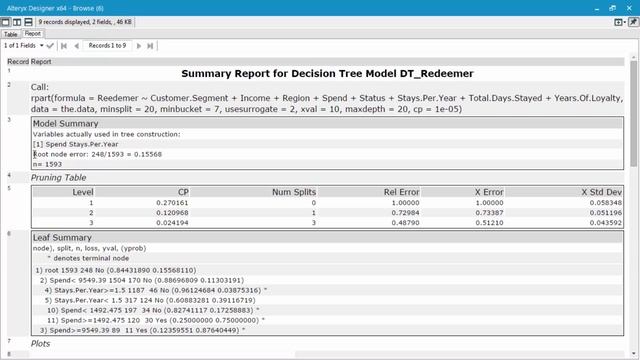Click the 'X Error' column header
640x360 pixels.
click(489, 192)
